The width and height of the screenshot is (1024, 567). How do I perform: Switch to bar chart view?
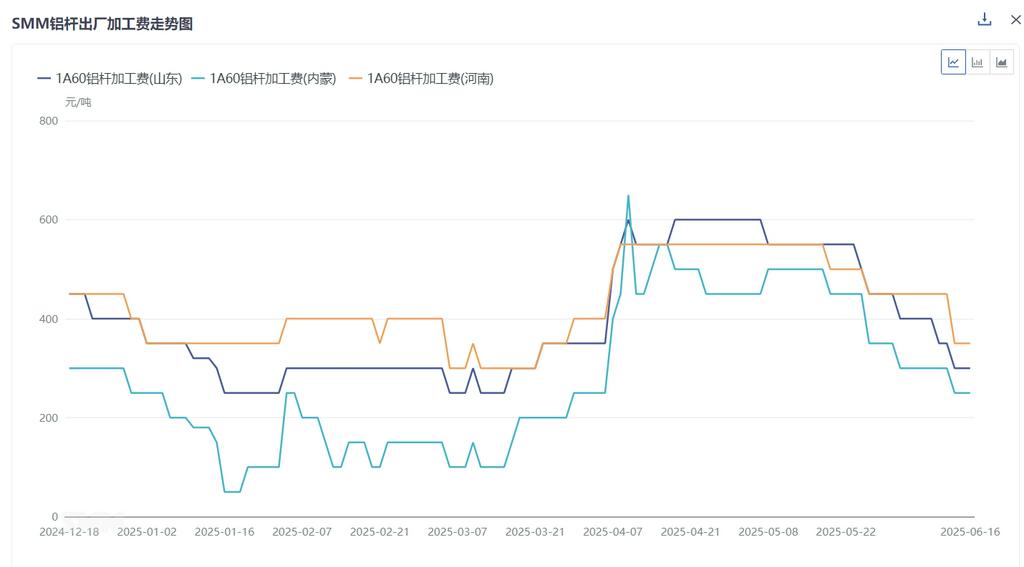(x=977, y=62)
